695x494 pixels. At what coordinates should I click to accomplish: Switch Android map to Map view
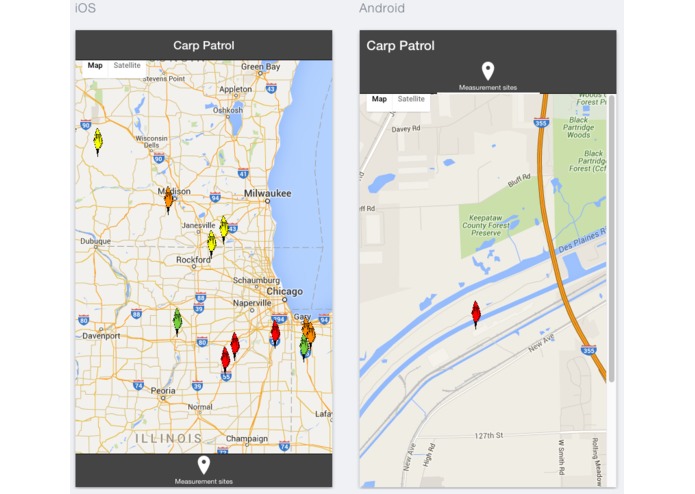[x=379, y=99]
